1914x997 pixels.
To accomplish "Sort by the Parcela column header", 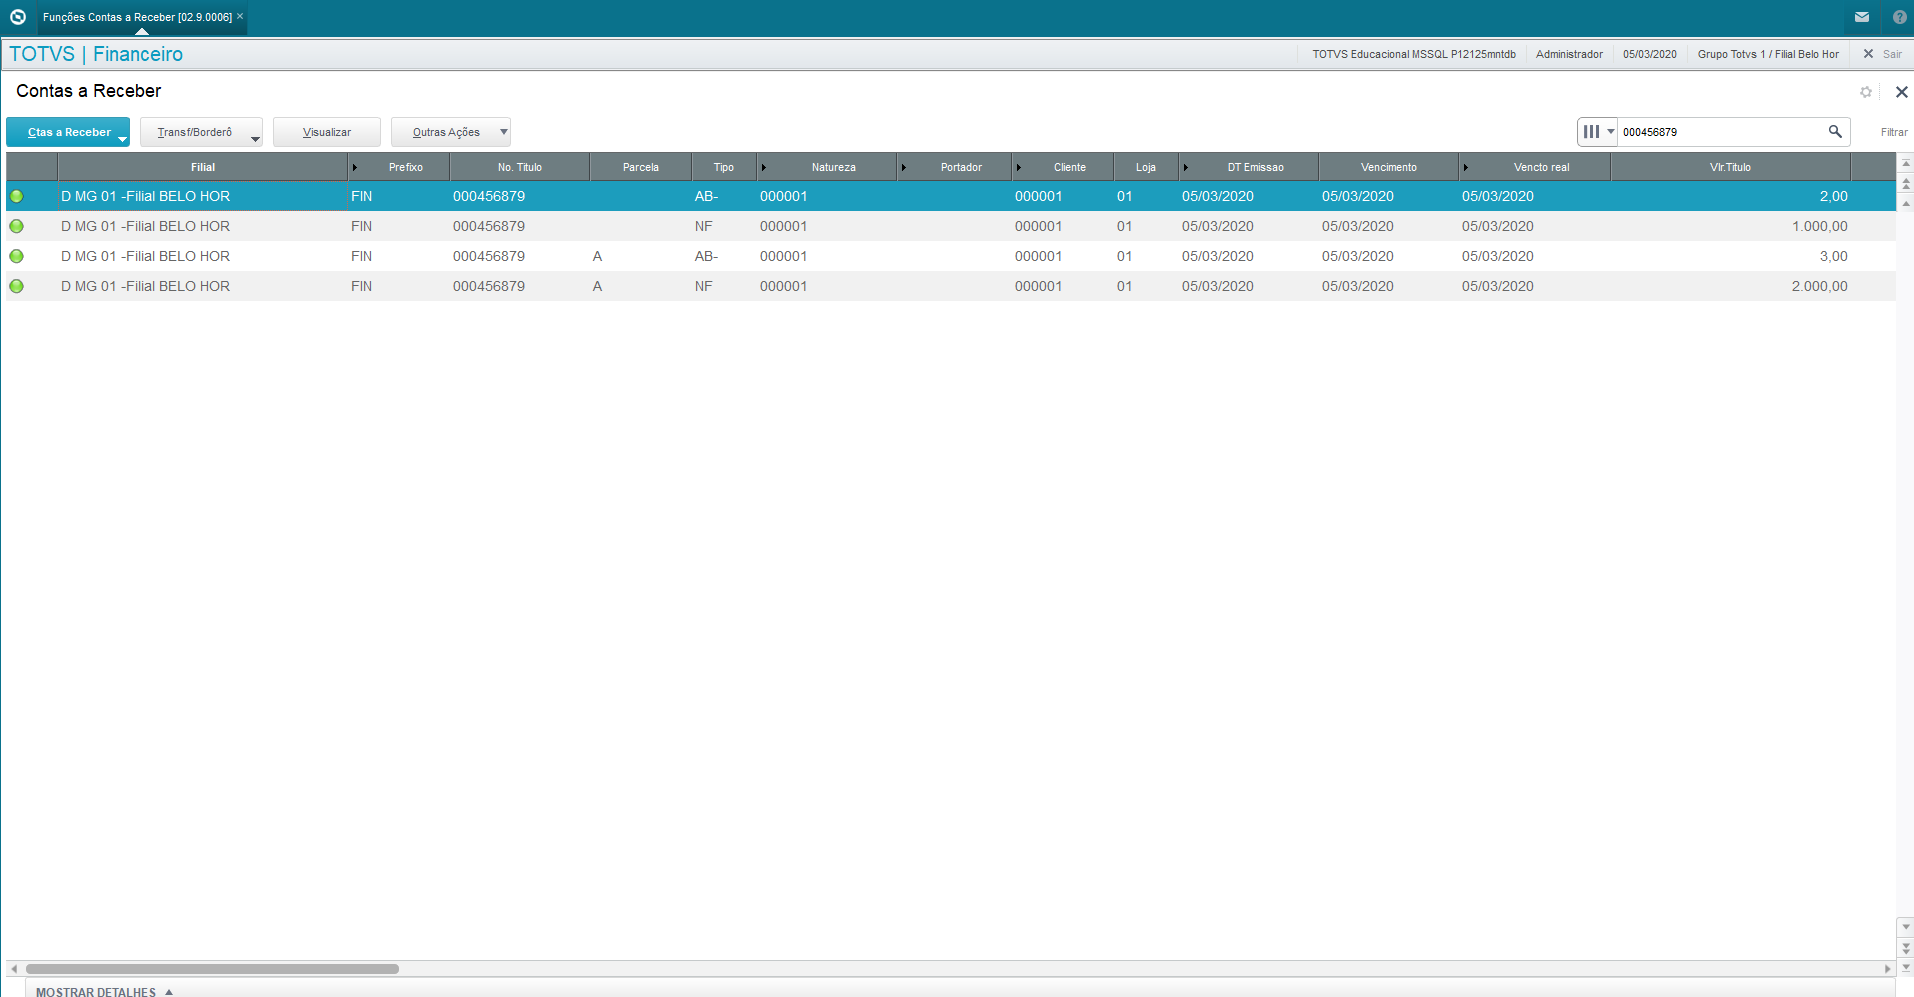I will (x=641, y=167).
